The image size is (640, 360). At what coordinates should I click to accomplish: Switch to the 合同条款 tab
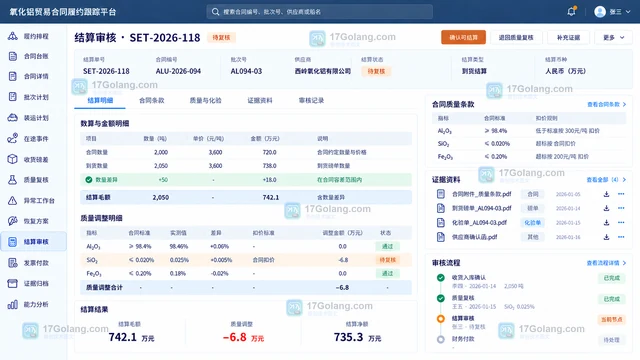[x=151, y=100]
